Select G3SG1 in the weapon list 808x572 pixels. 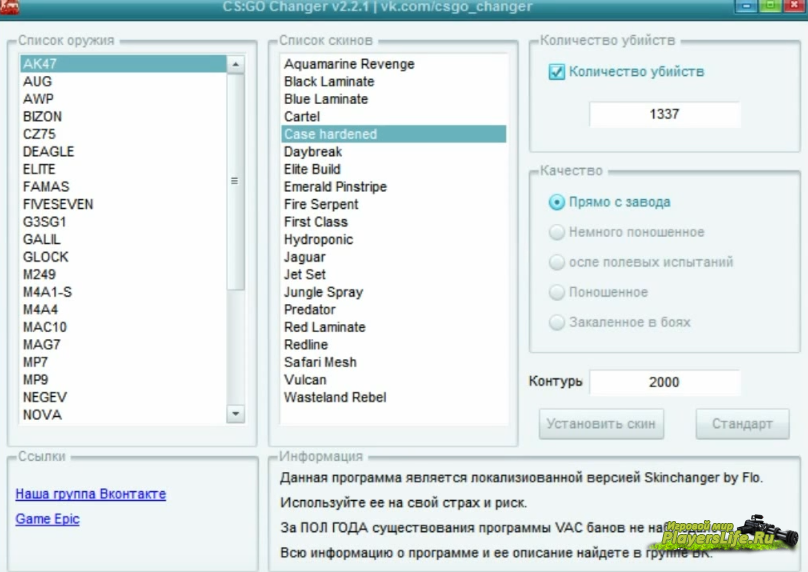[123, 222]
